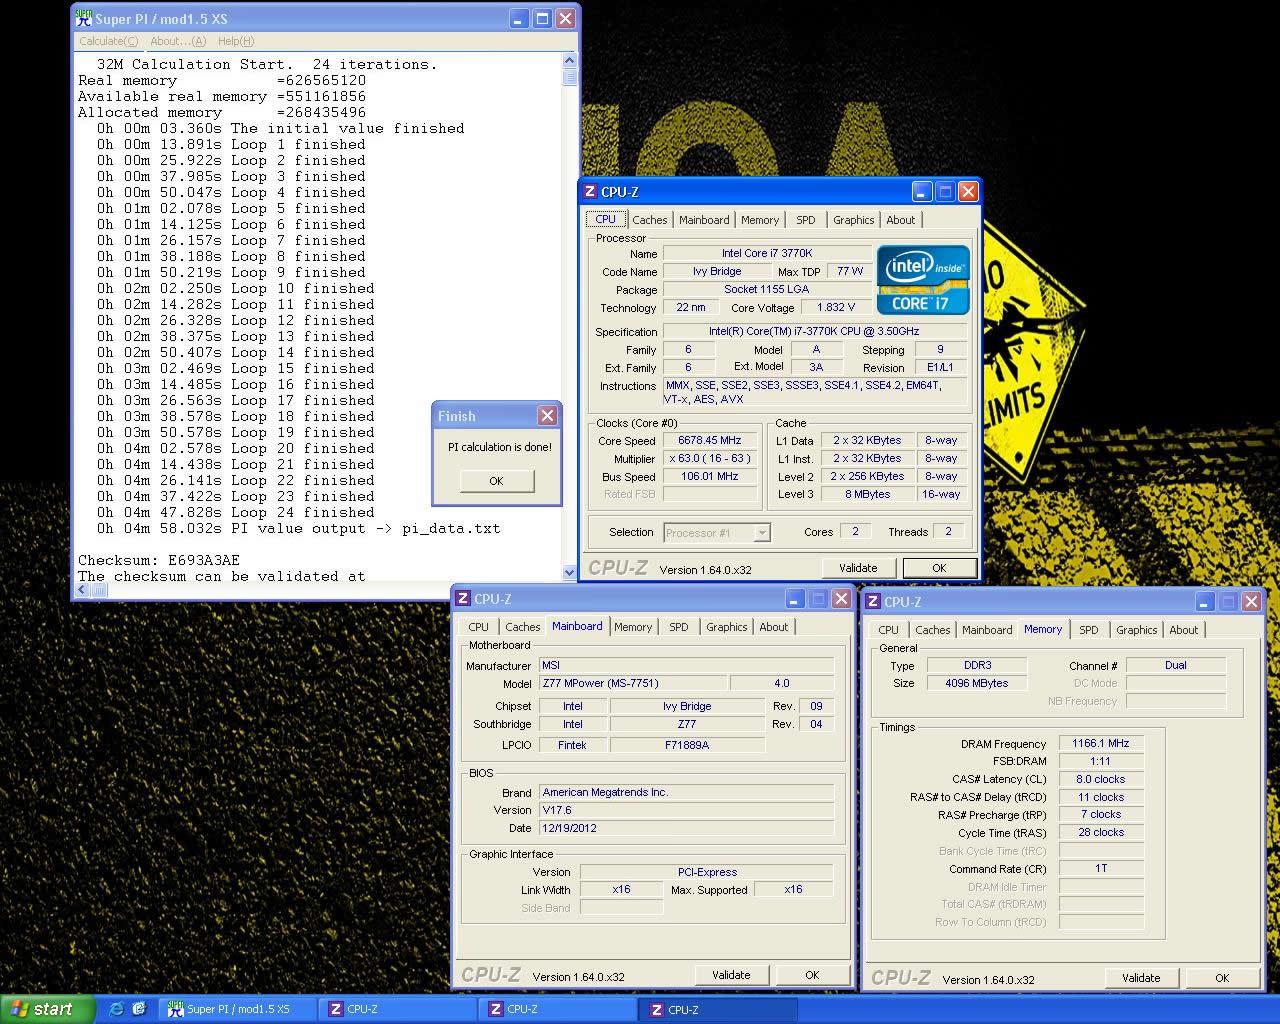Select Caches tab in CPU-Z CPU window

point(649,220)
